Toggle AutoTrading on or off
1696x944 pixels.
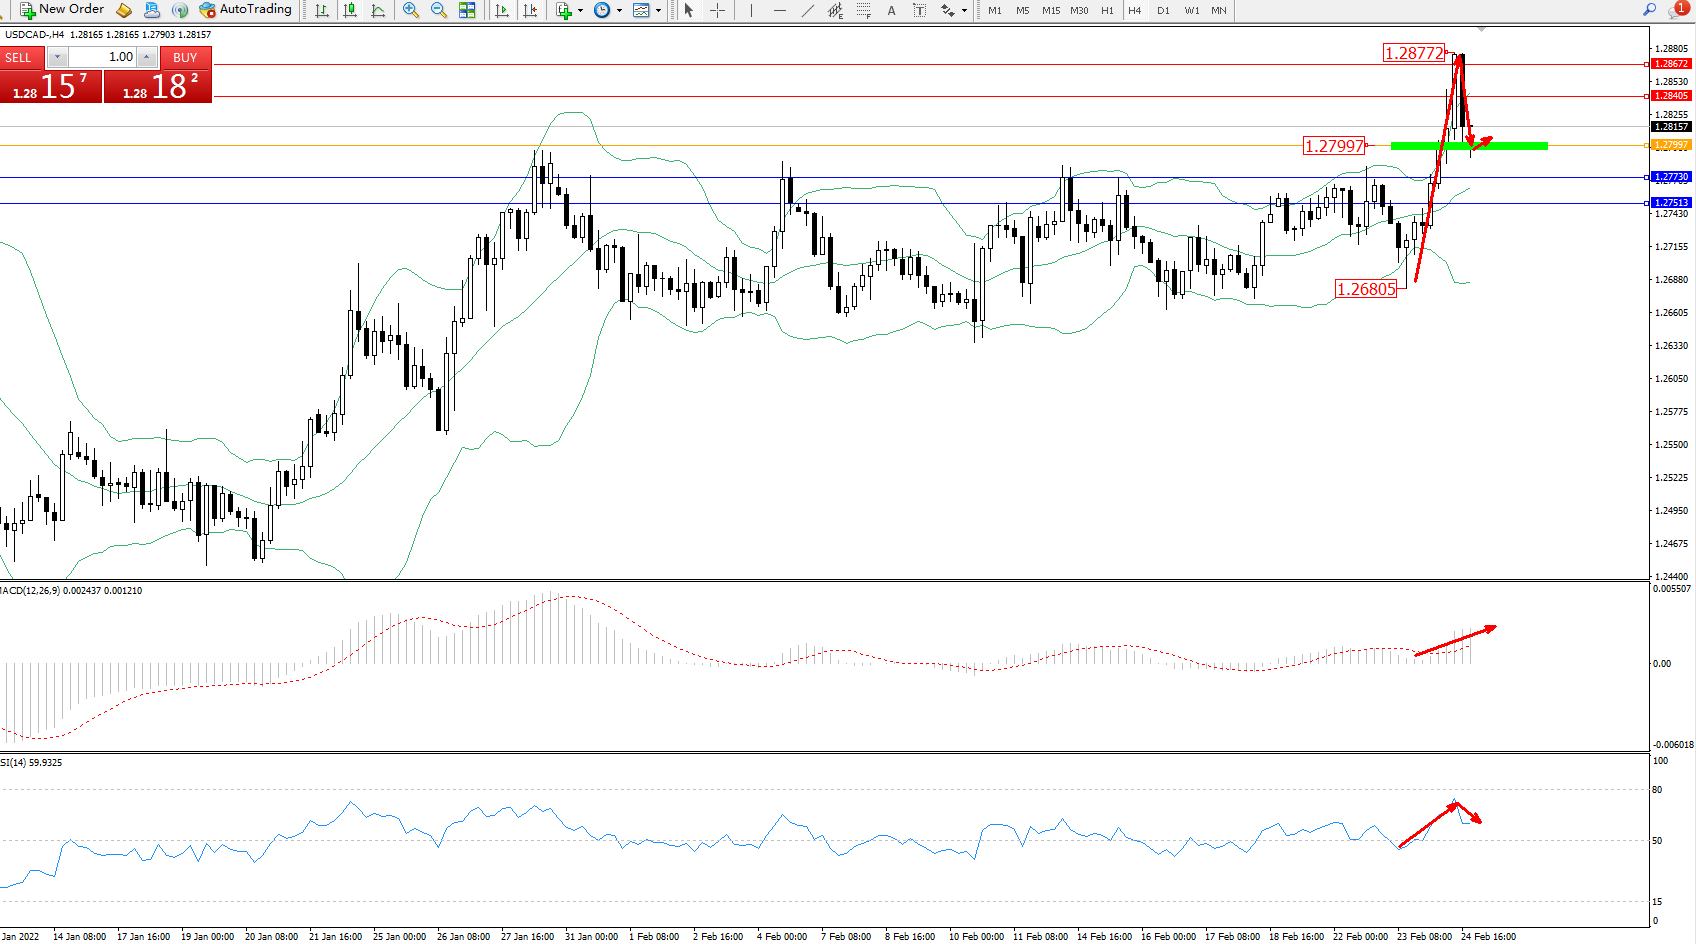coord(246,10)
